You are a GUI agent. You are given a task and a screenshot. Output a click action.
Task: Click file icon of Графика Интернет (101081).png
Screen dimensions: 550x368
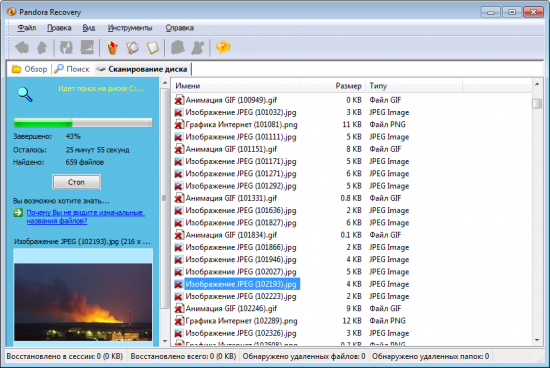[x=179, y=125]
